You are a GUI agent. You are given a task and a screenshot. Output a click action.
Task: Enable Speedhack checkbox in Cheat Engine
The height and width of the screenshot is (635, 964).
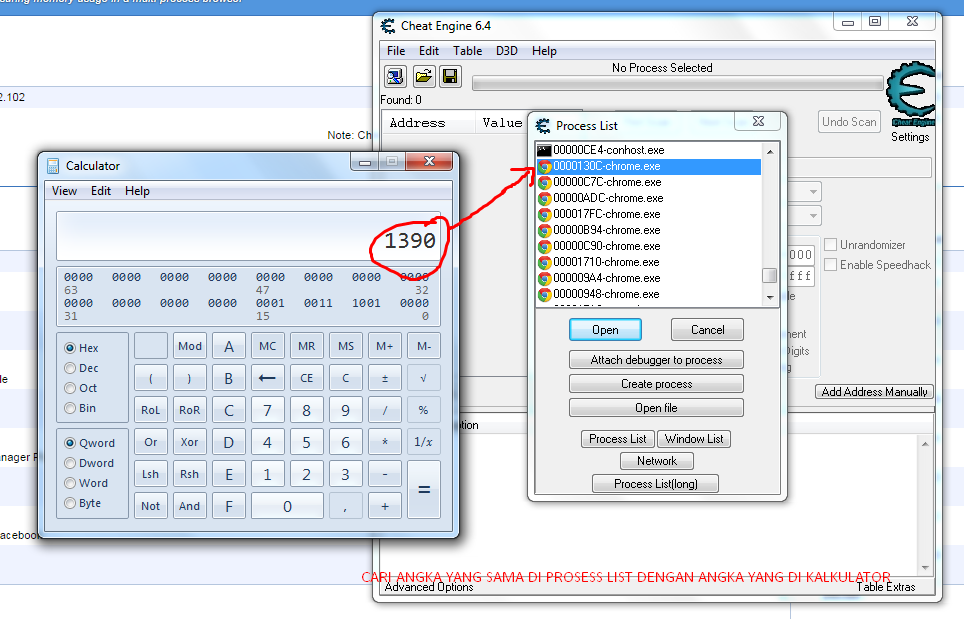831,265
